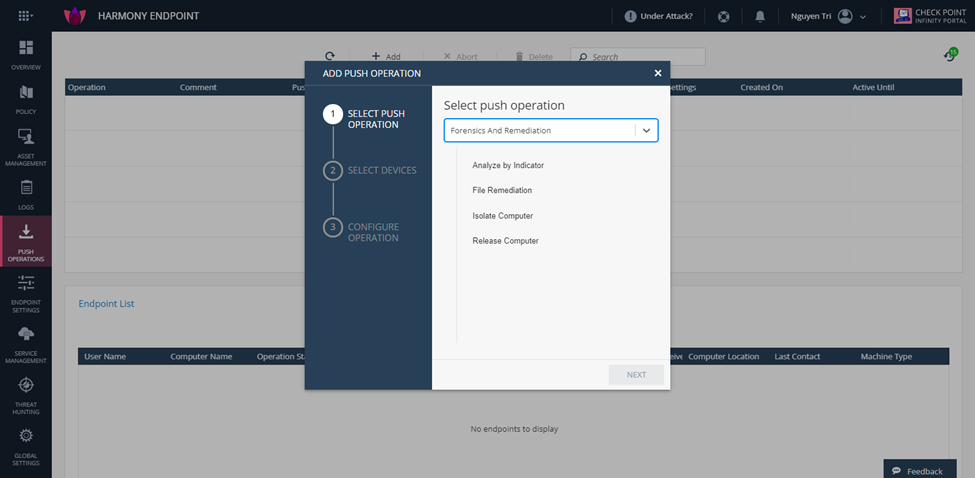
Task: Click the Active Until column header
Action: pos(873,88)
